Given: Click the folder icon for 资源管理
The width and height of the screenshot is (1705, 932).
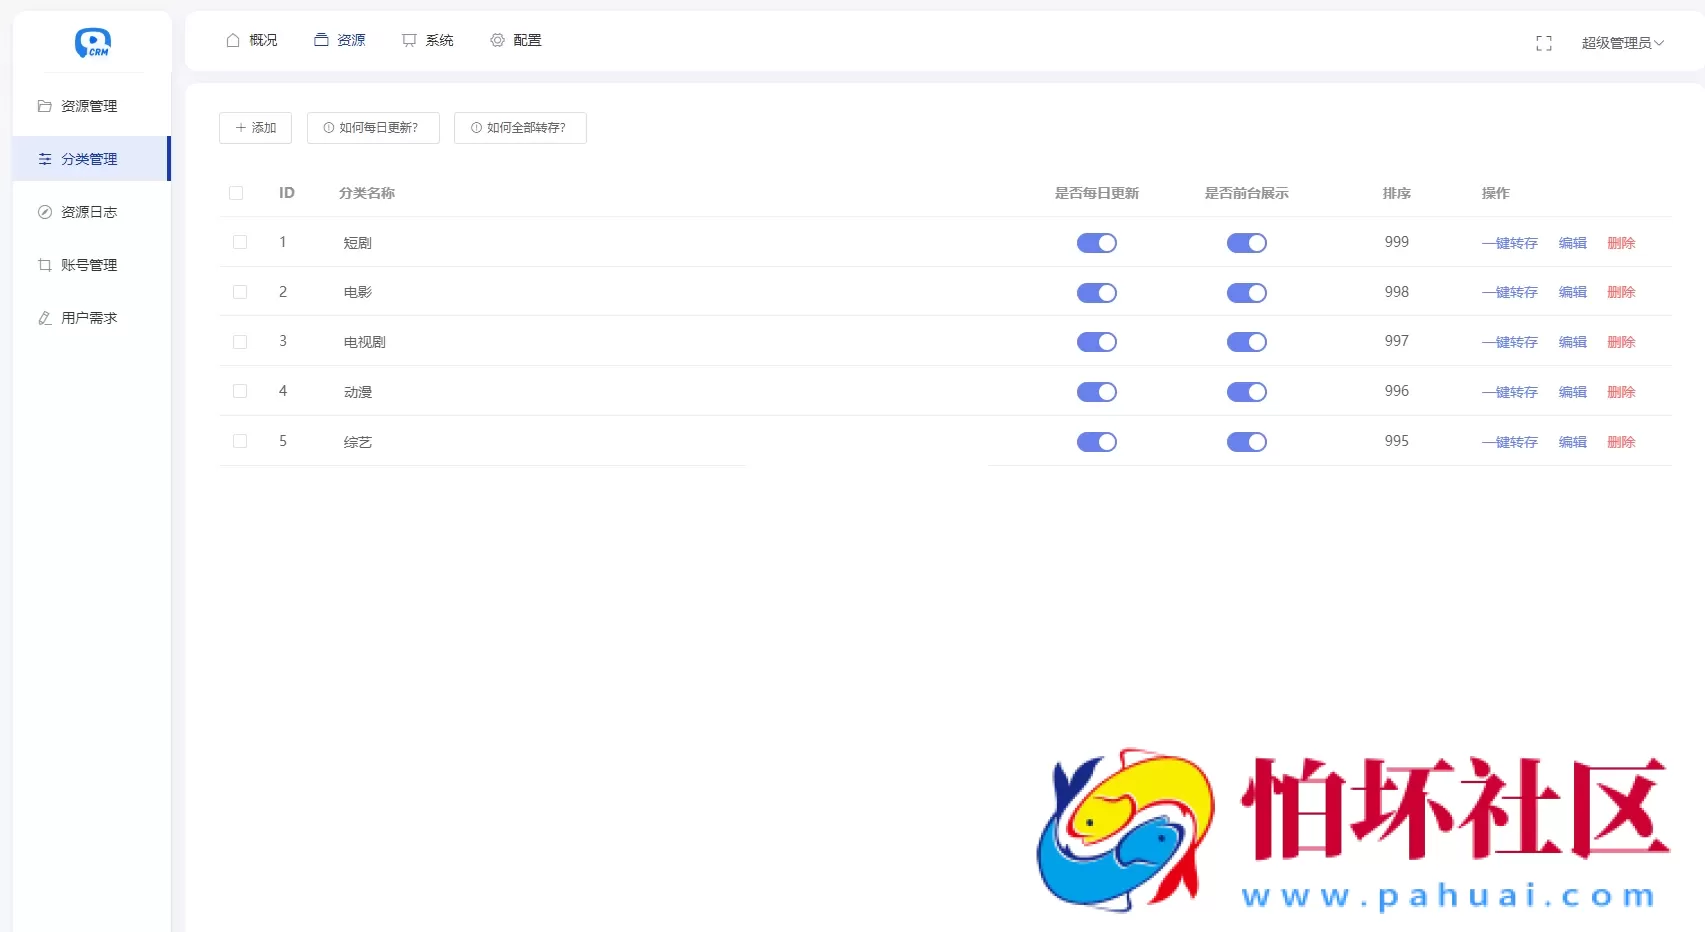Looking at the screenshot, I should pyautogui.click(x=45, y=106).
